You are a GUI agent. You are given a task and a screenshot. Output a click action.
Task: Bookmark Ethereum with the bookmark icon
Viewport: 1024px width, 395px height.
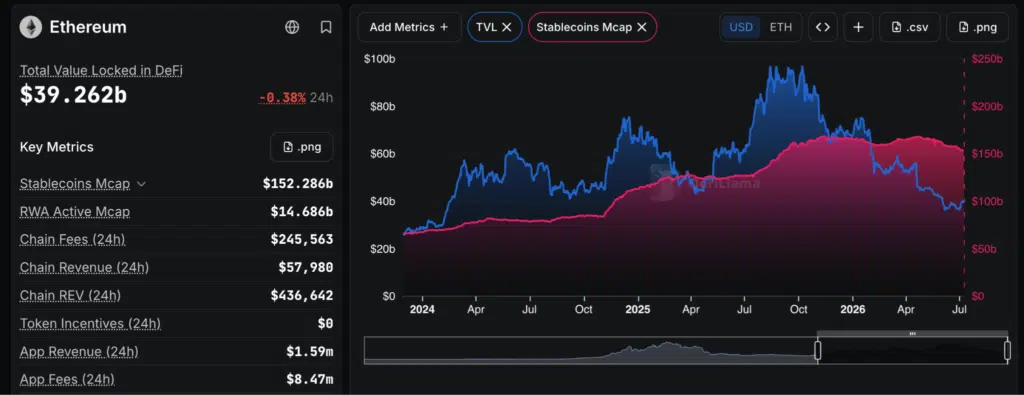[326, 27]
